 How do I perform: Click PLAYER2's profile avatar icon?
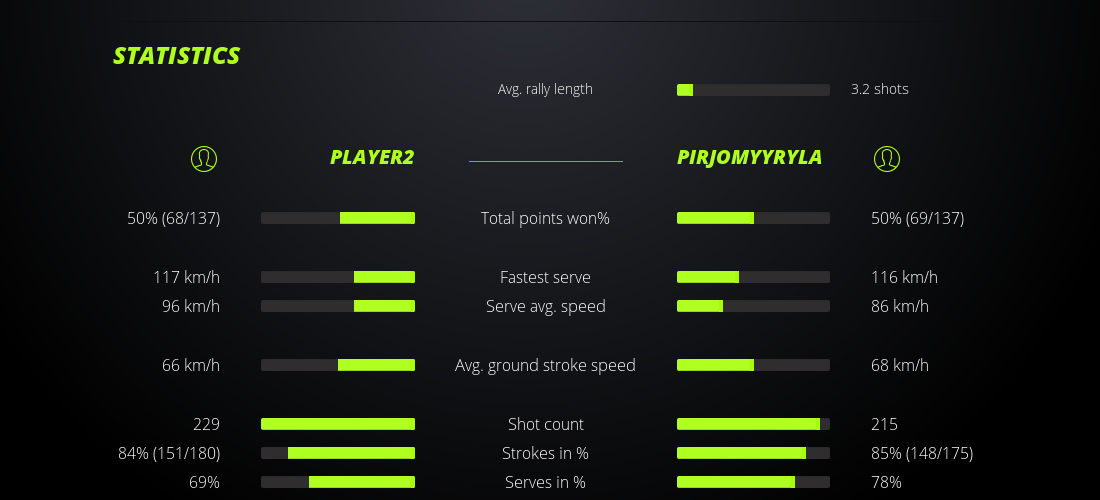(x=203, y=158)
